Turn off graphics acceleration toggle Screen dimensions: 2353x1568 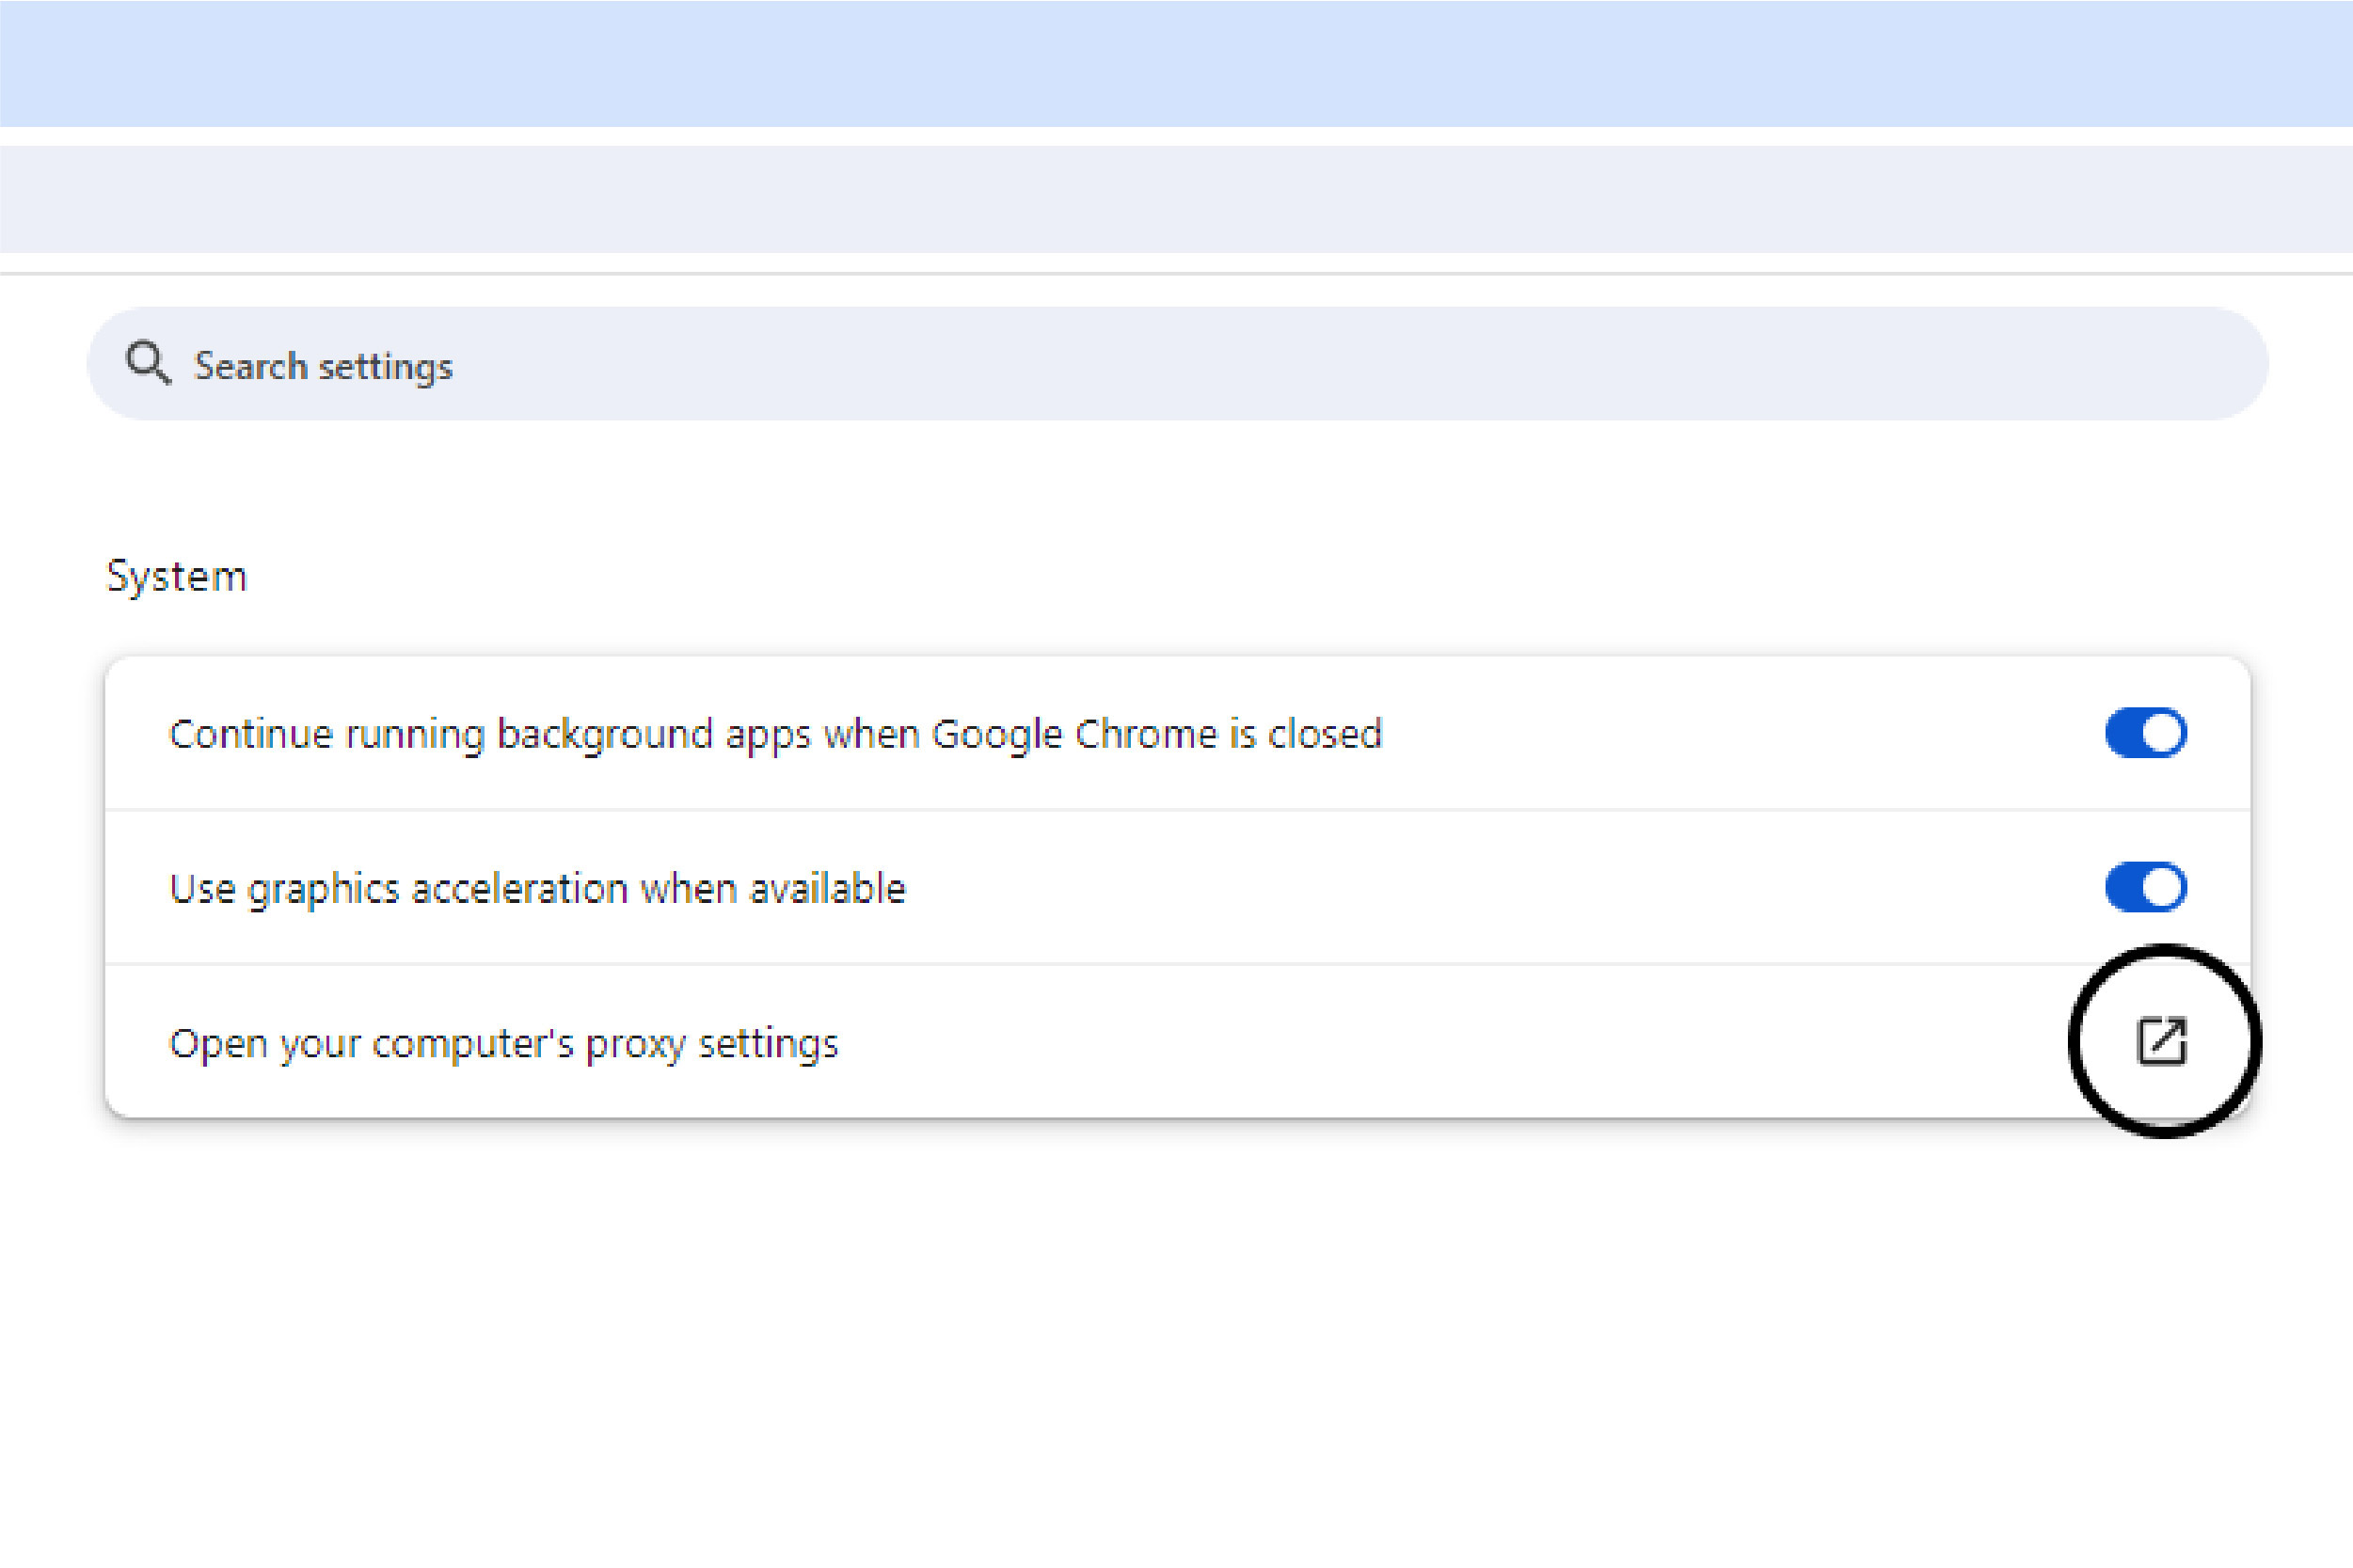tap(2145, 887)
